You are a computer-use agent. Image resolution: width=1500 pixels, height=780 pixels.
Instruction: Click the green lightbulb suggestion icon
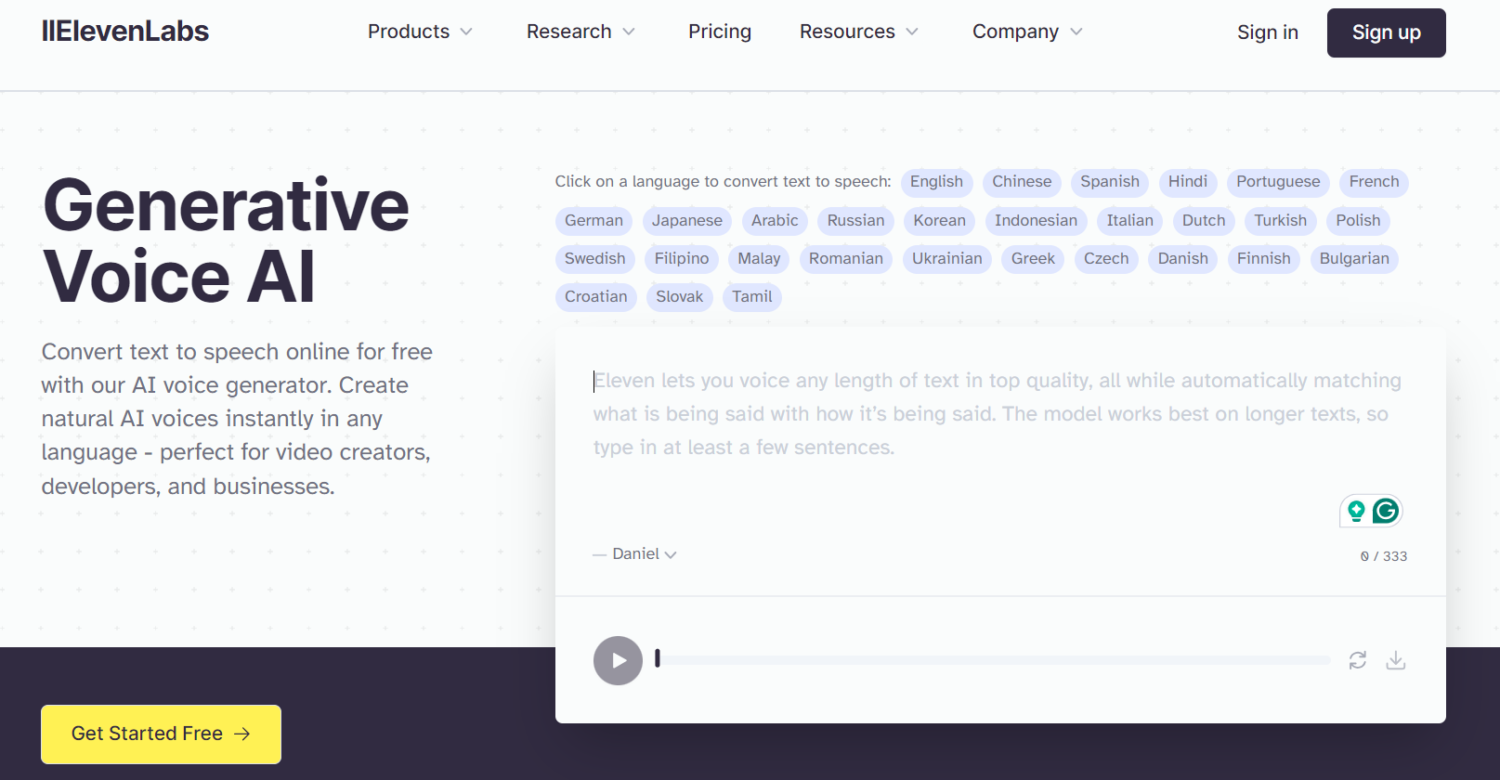click(1355, 511)
